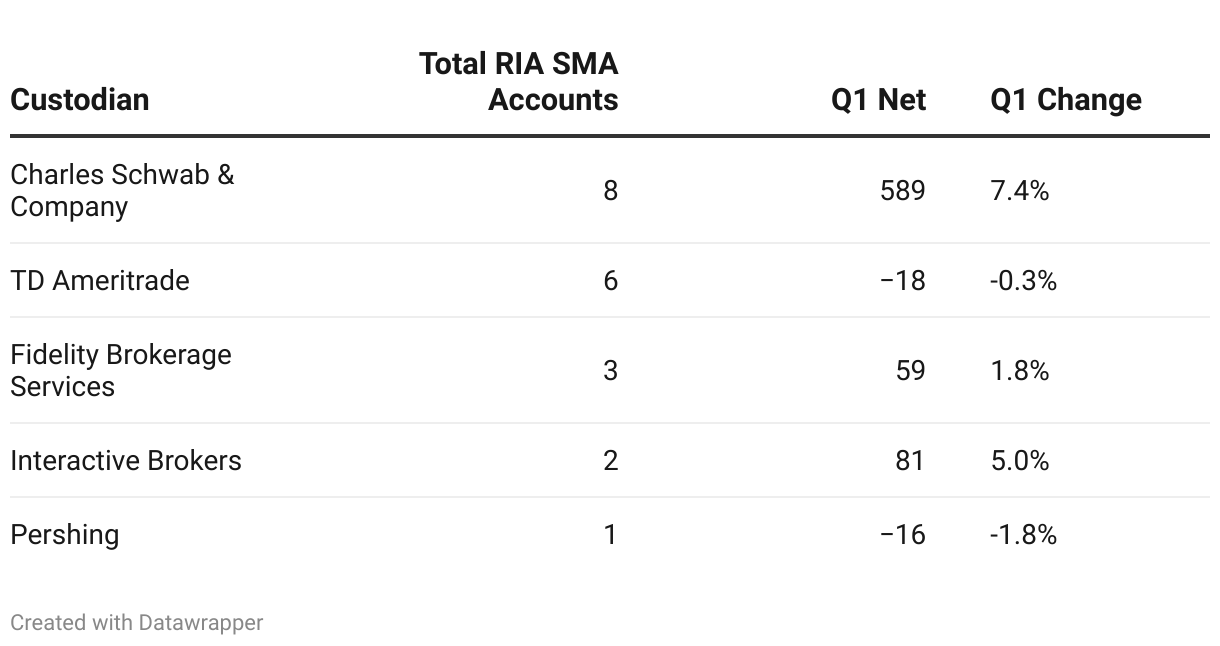This screenshot has height=646, width=1220.
Task: Click Charles Schwab's account count 8
Action: pos(610,190)
